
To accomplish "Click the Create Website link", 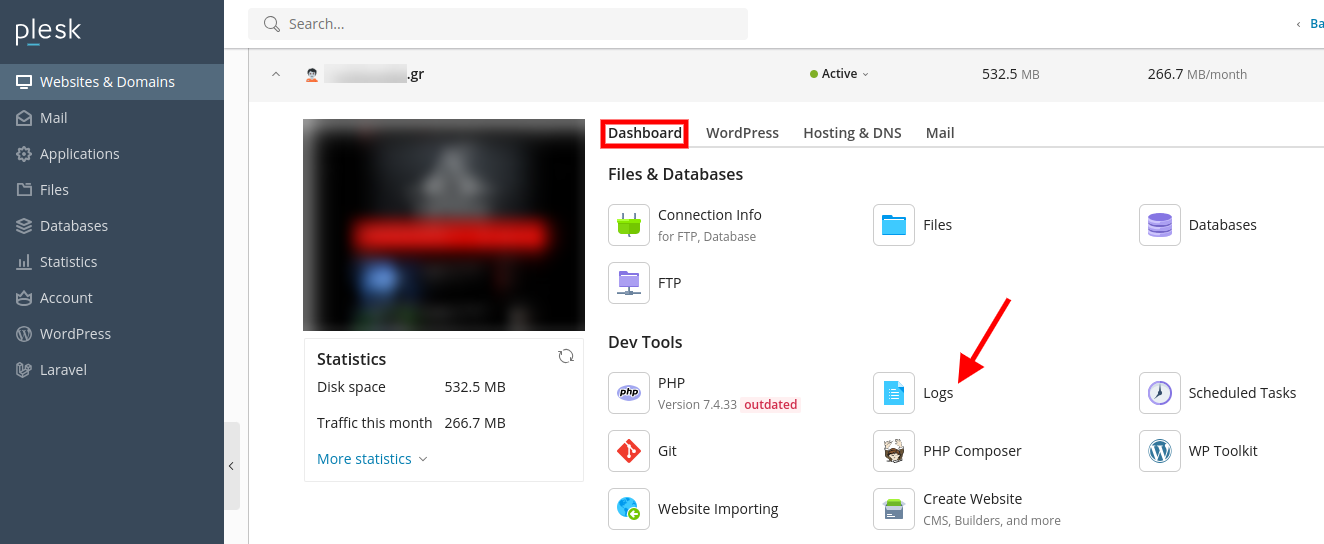I will (x=972, y=499).
